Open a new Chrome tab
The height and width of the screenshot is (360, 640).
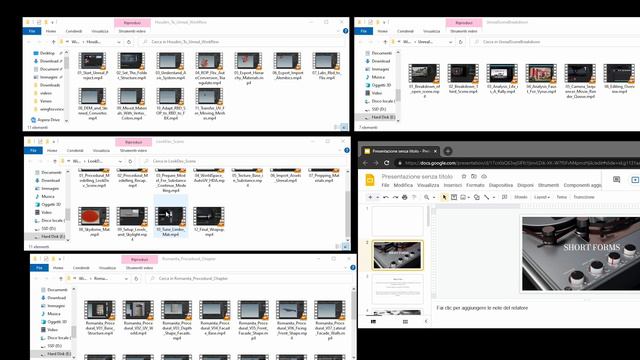[448, 151]
